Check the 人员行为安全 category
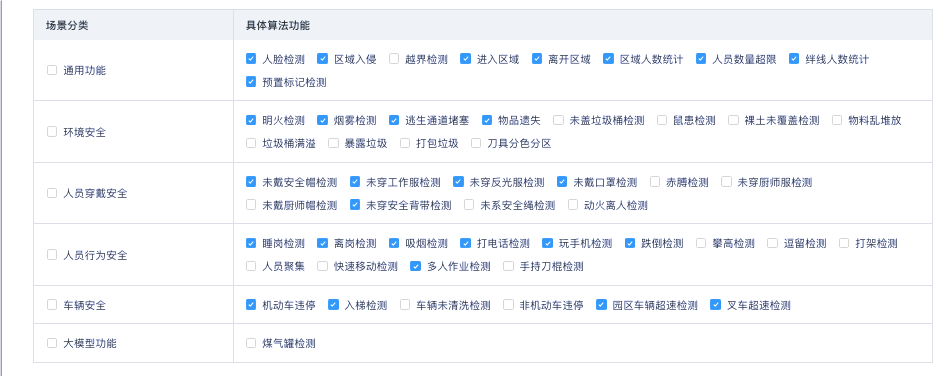The width and height of the screenshot is (950, 376). (x=52, y=255)
